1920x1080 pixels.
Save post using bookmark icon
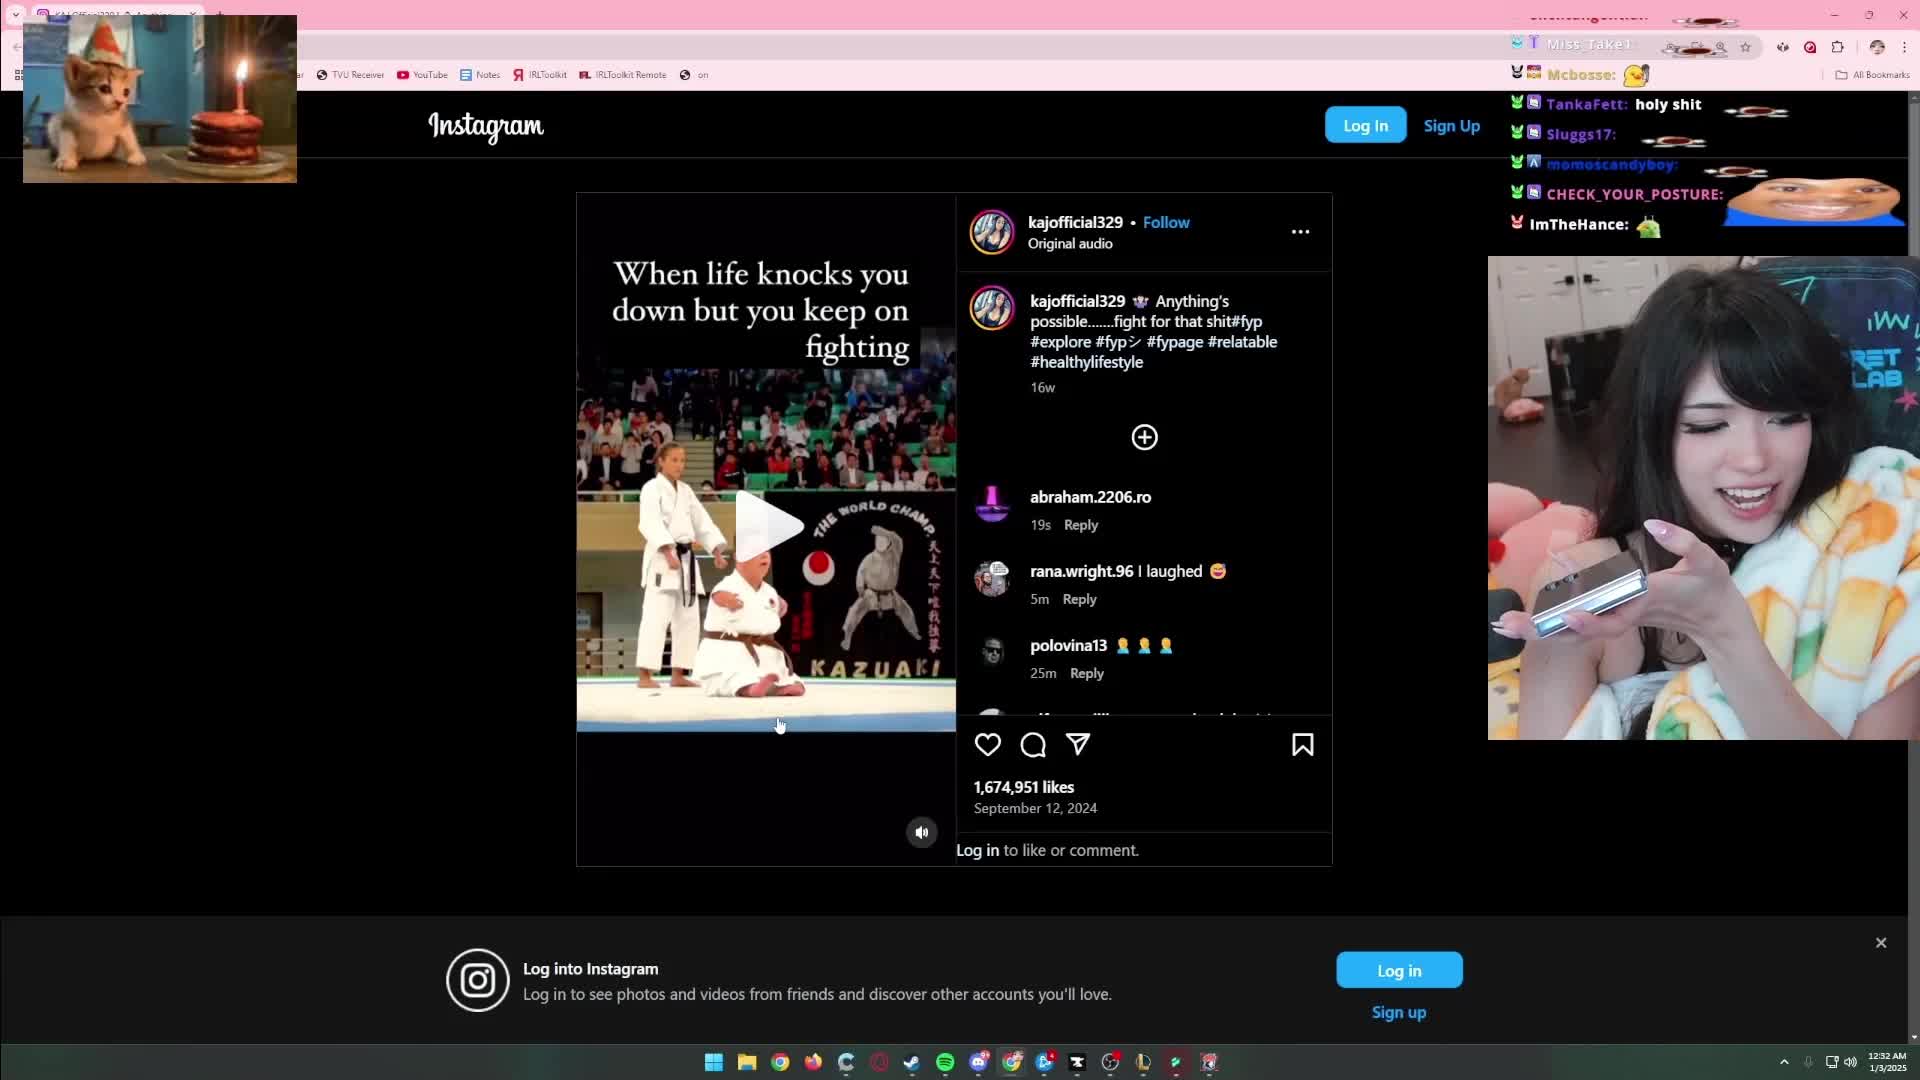point(1302,745)
